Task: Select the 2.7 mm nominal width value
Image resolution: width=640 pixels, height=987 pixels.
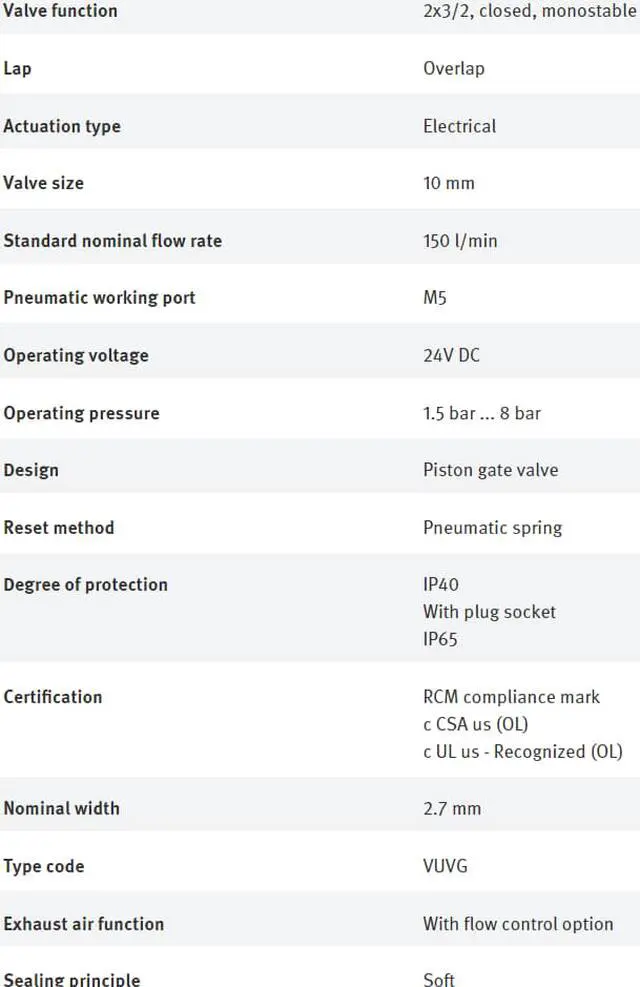Action: (452, 808)
